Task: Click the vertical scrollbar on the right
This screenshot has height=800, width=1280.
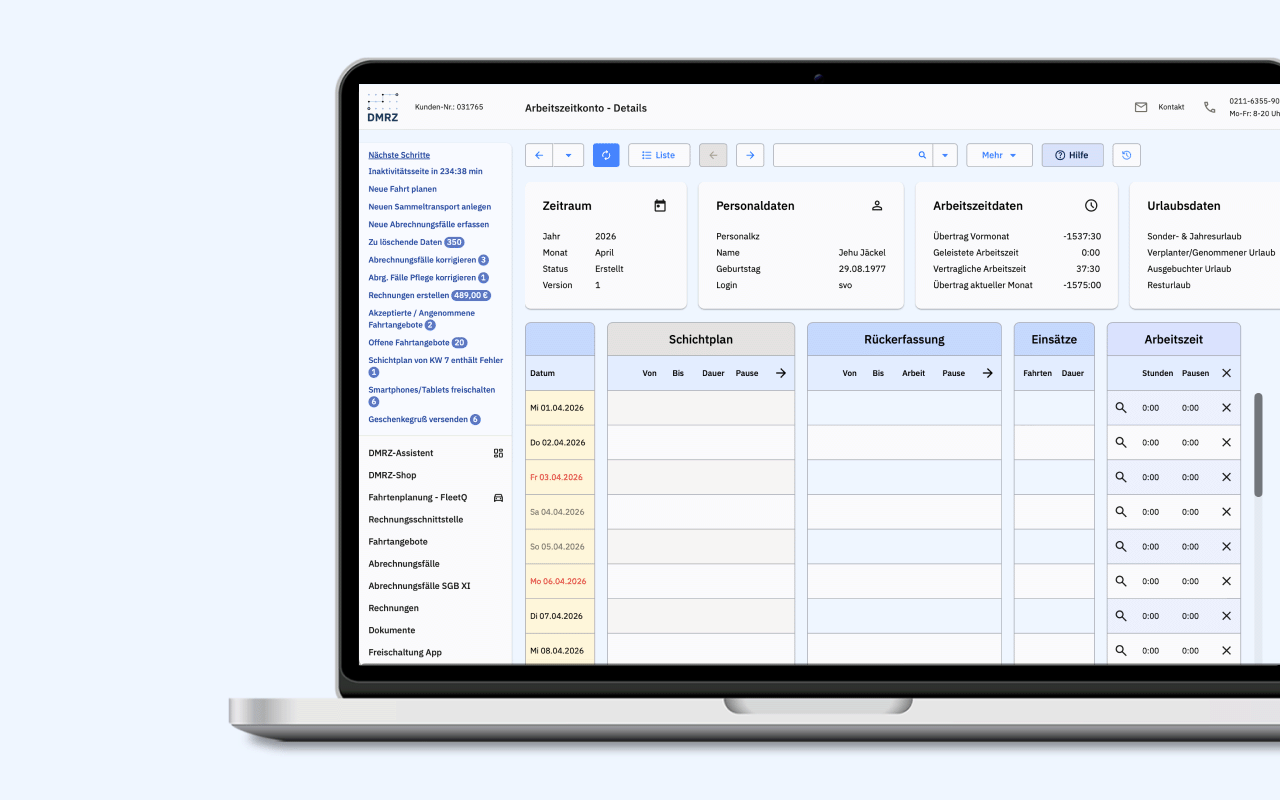Action: point(1258,445)
